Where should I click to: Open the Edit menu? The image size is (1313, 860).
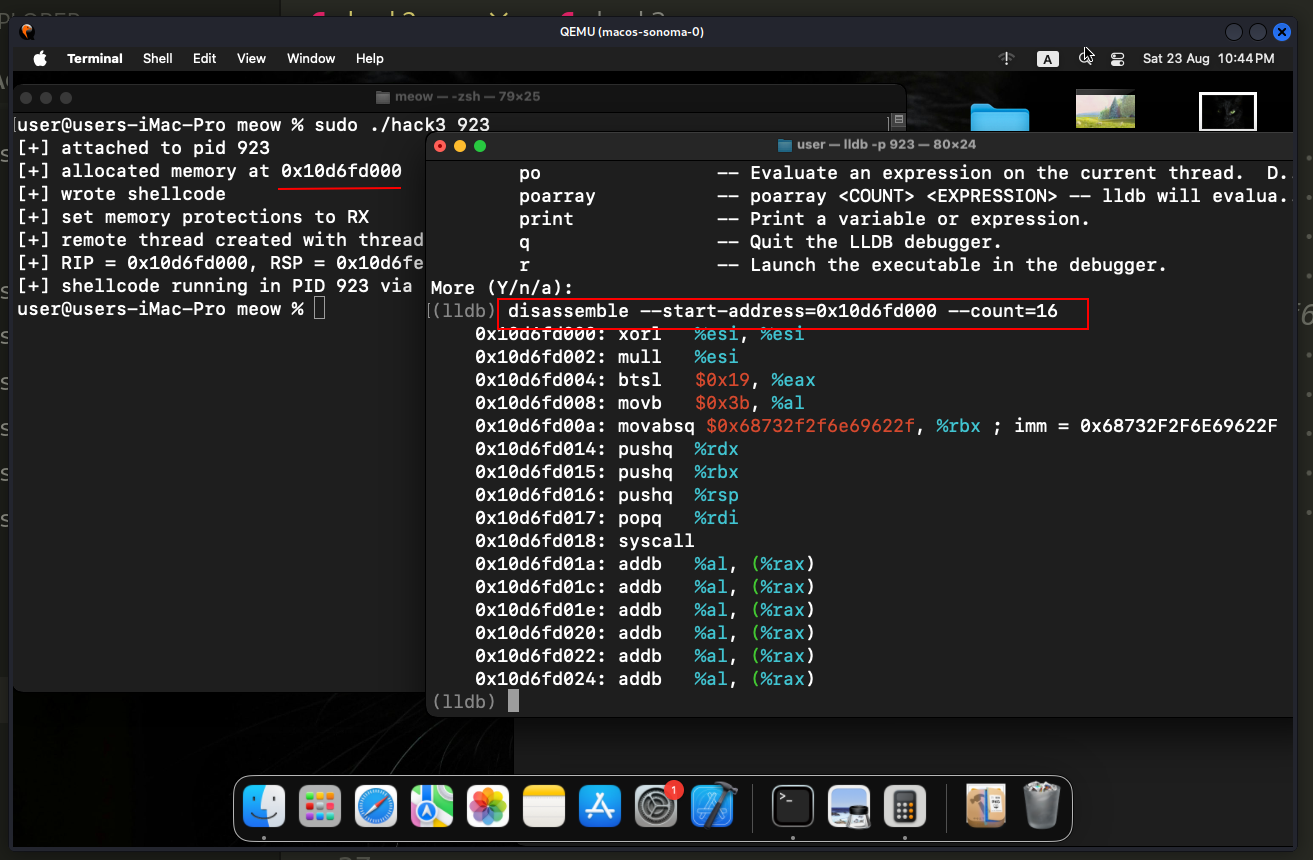click(205, 59)
